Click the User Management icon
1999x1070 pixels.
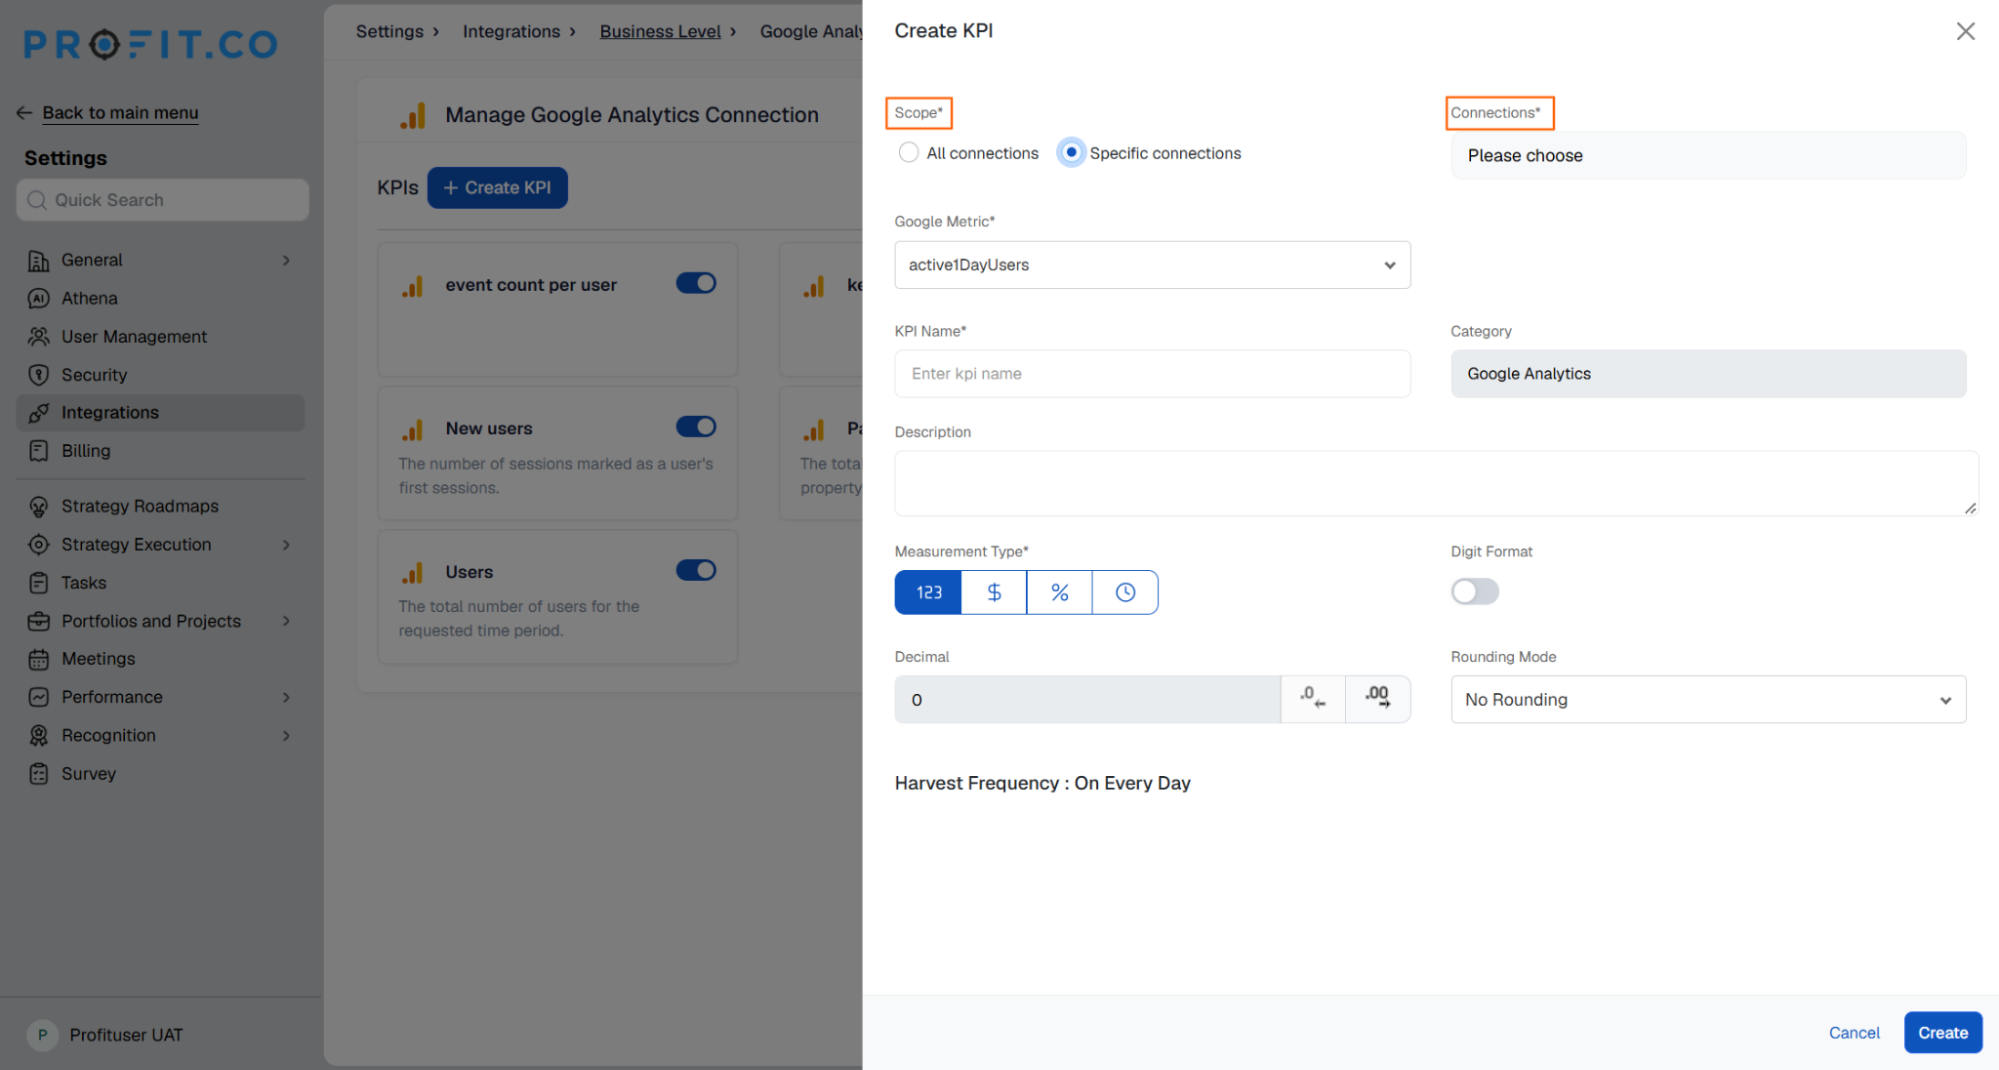click(x=38, y=337)
